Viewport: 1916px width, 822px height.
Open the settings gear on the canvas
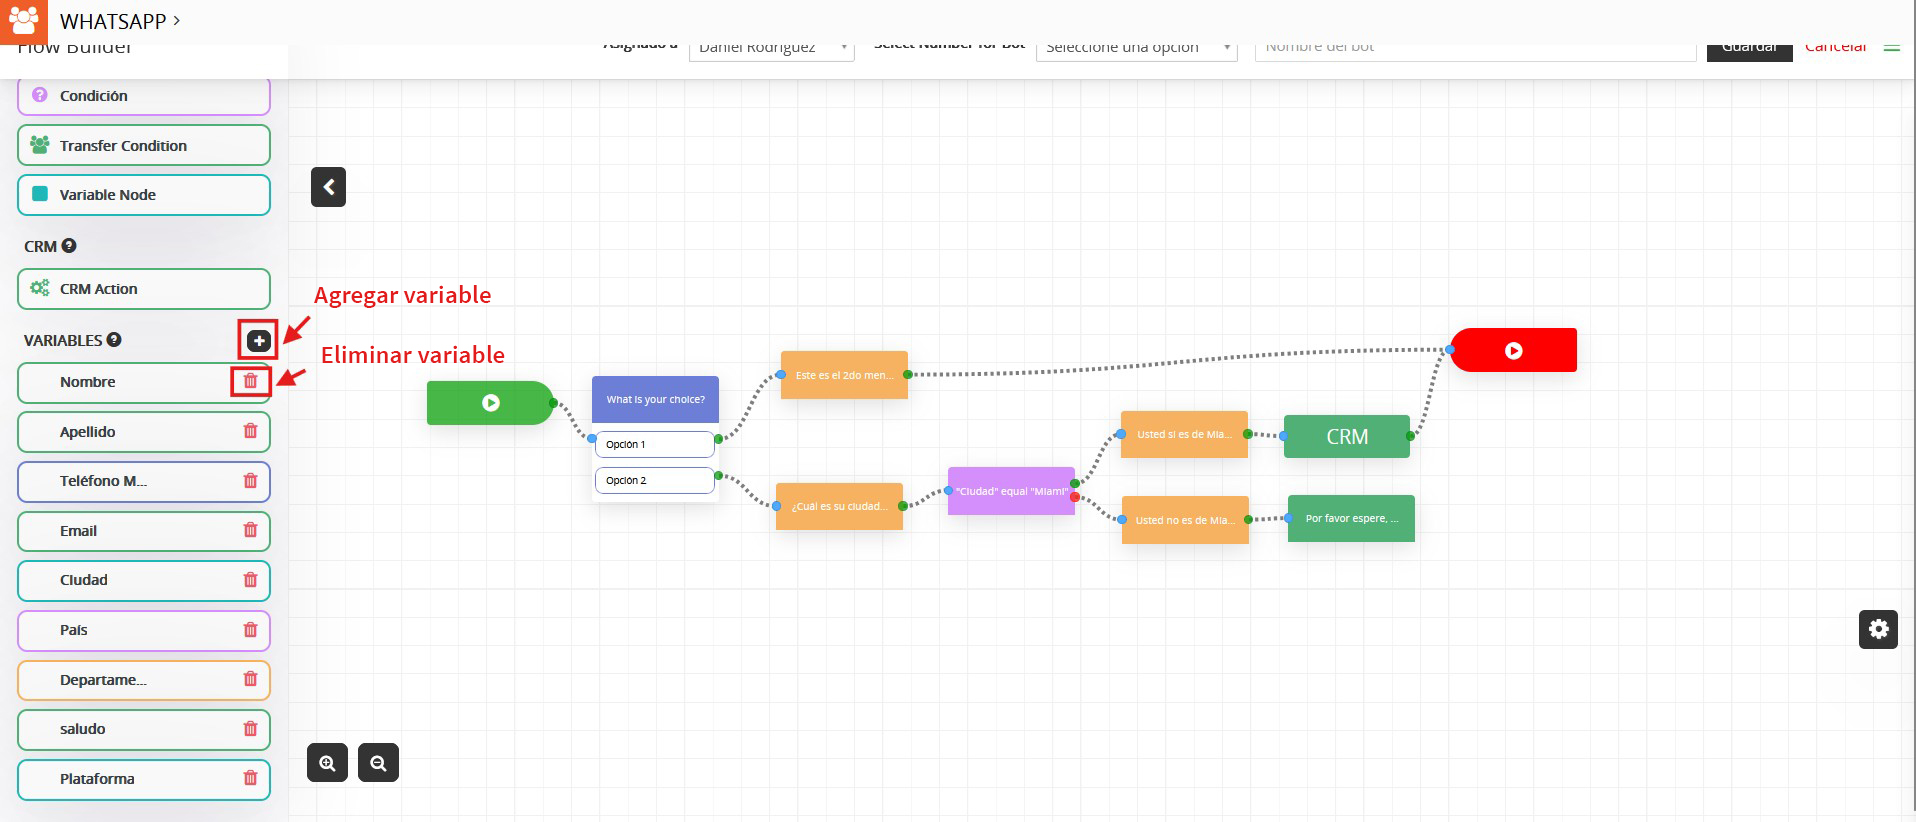tap(1878, 629)
